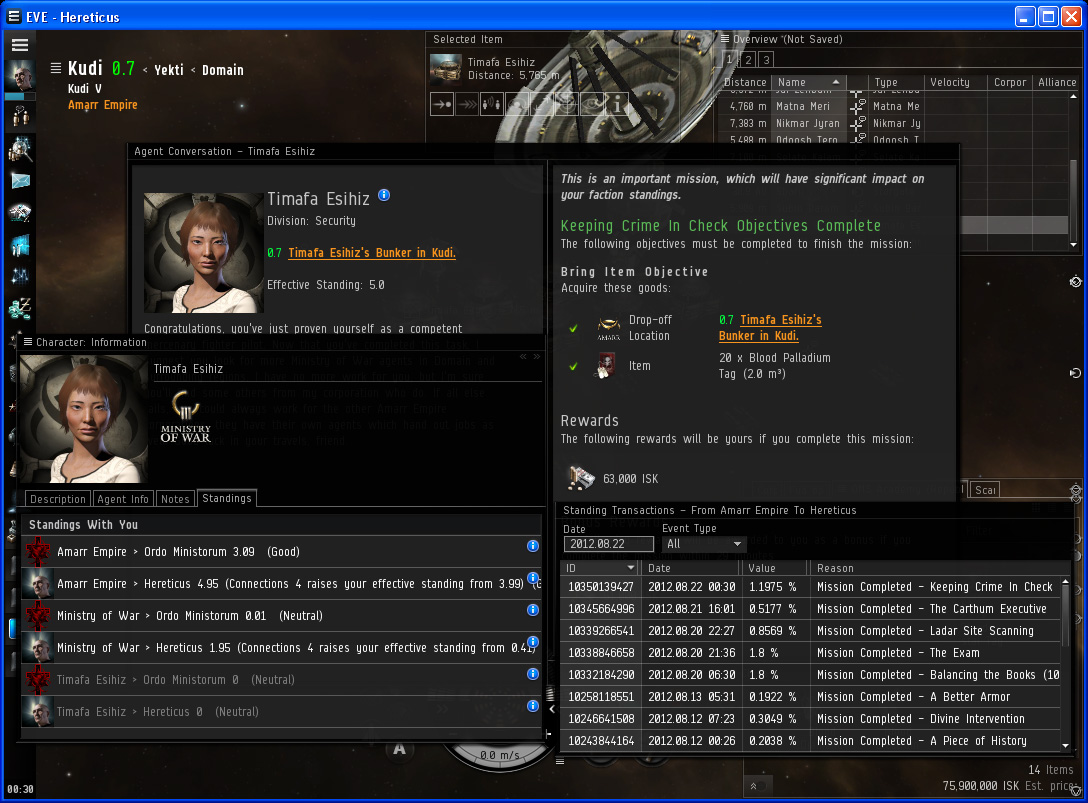Start conversation icon in Selected Item panel
The image size is (1088, 803).
[x=492, y=105]
